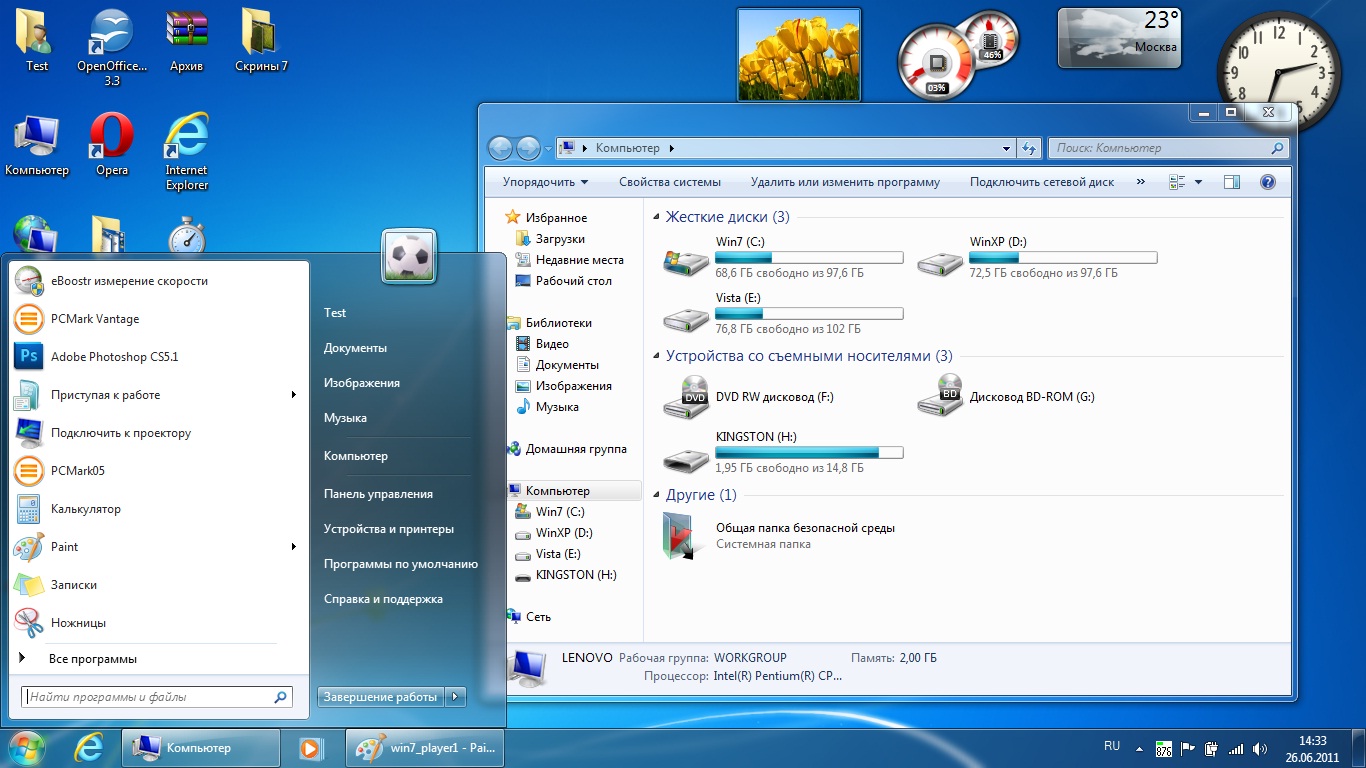This screenshot has height=768, width=1366.
Task: Click the Start menu user picture
Action: click(408, 257)
